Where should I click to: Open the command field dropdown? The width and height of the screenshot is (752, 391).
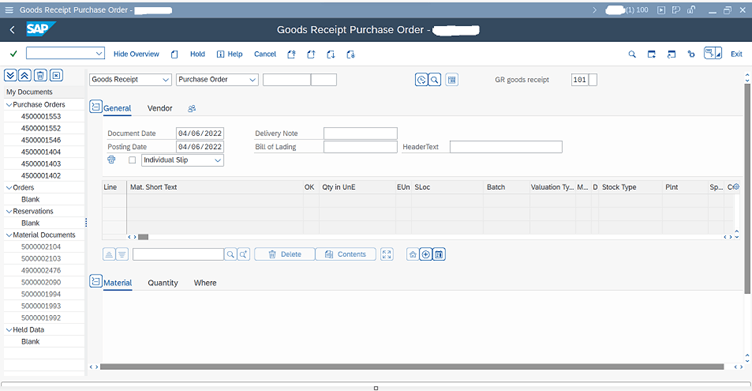tap(99, 53)
